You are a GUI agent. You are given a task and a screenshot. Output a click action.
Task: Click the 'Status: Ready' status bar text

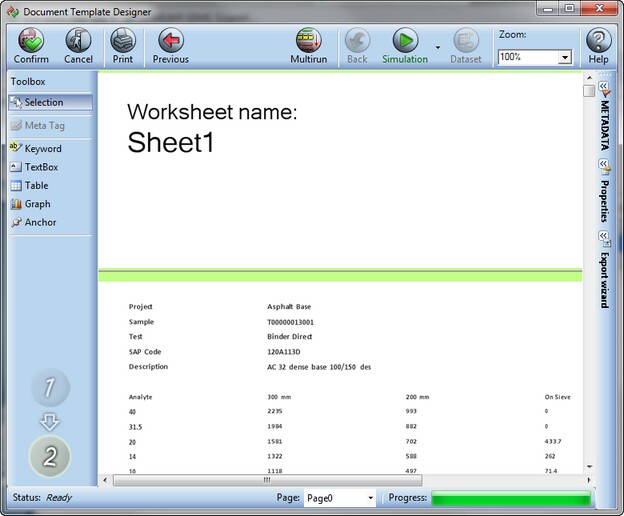[x=42, y=498]
